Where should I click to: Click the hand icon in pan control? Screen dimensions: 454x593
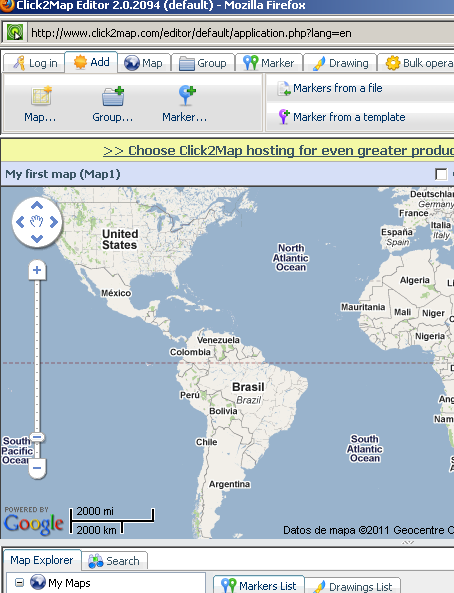pos(37,222)
